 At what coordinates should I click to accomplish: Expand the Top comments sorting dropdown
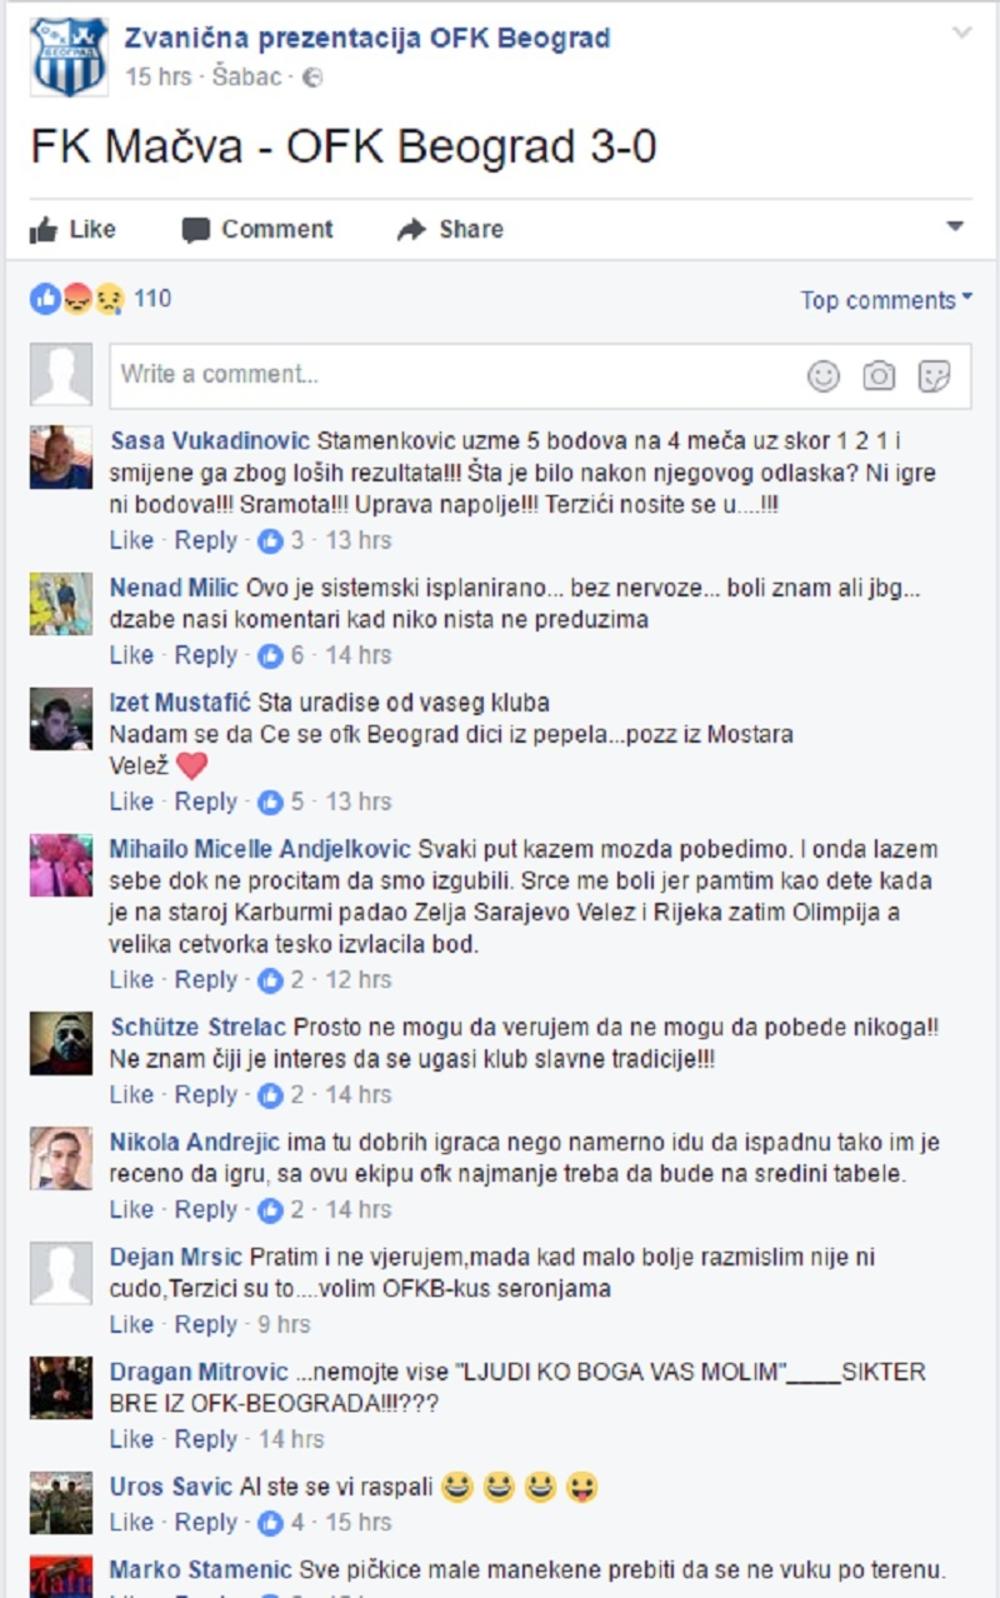tap(886, 300)
